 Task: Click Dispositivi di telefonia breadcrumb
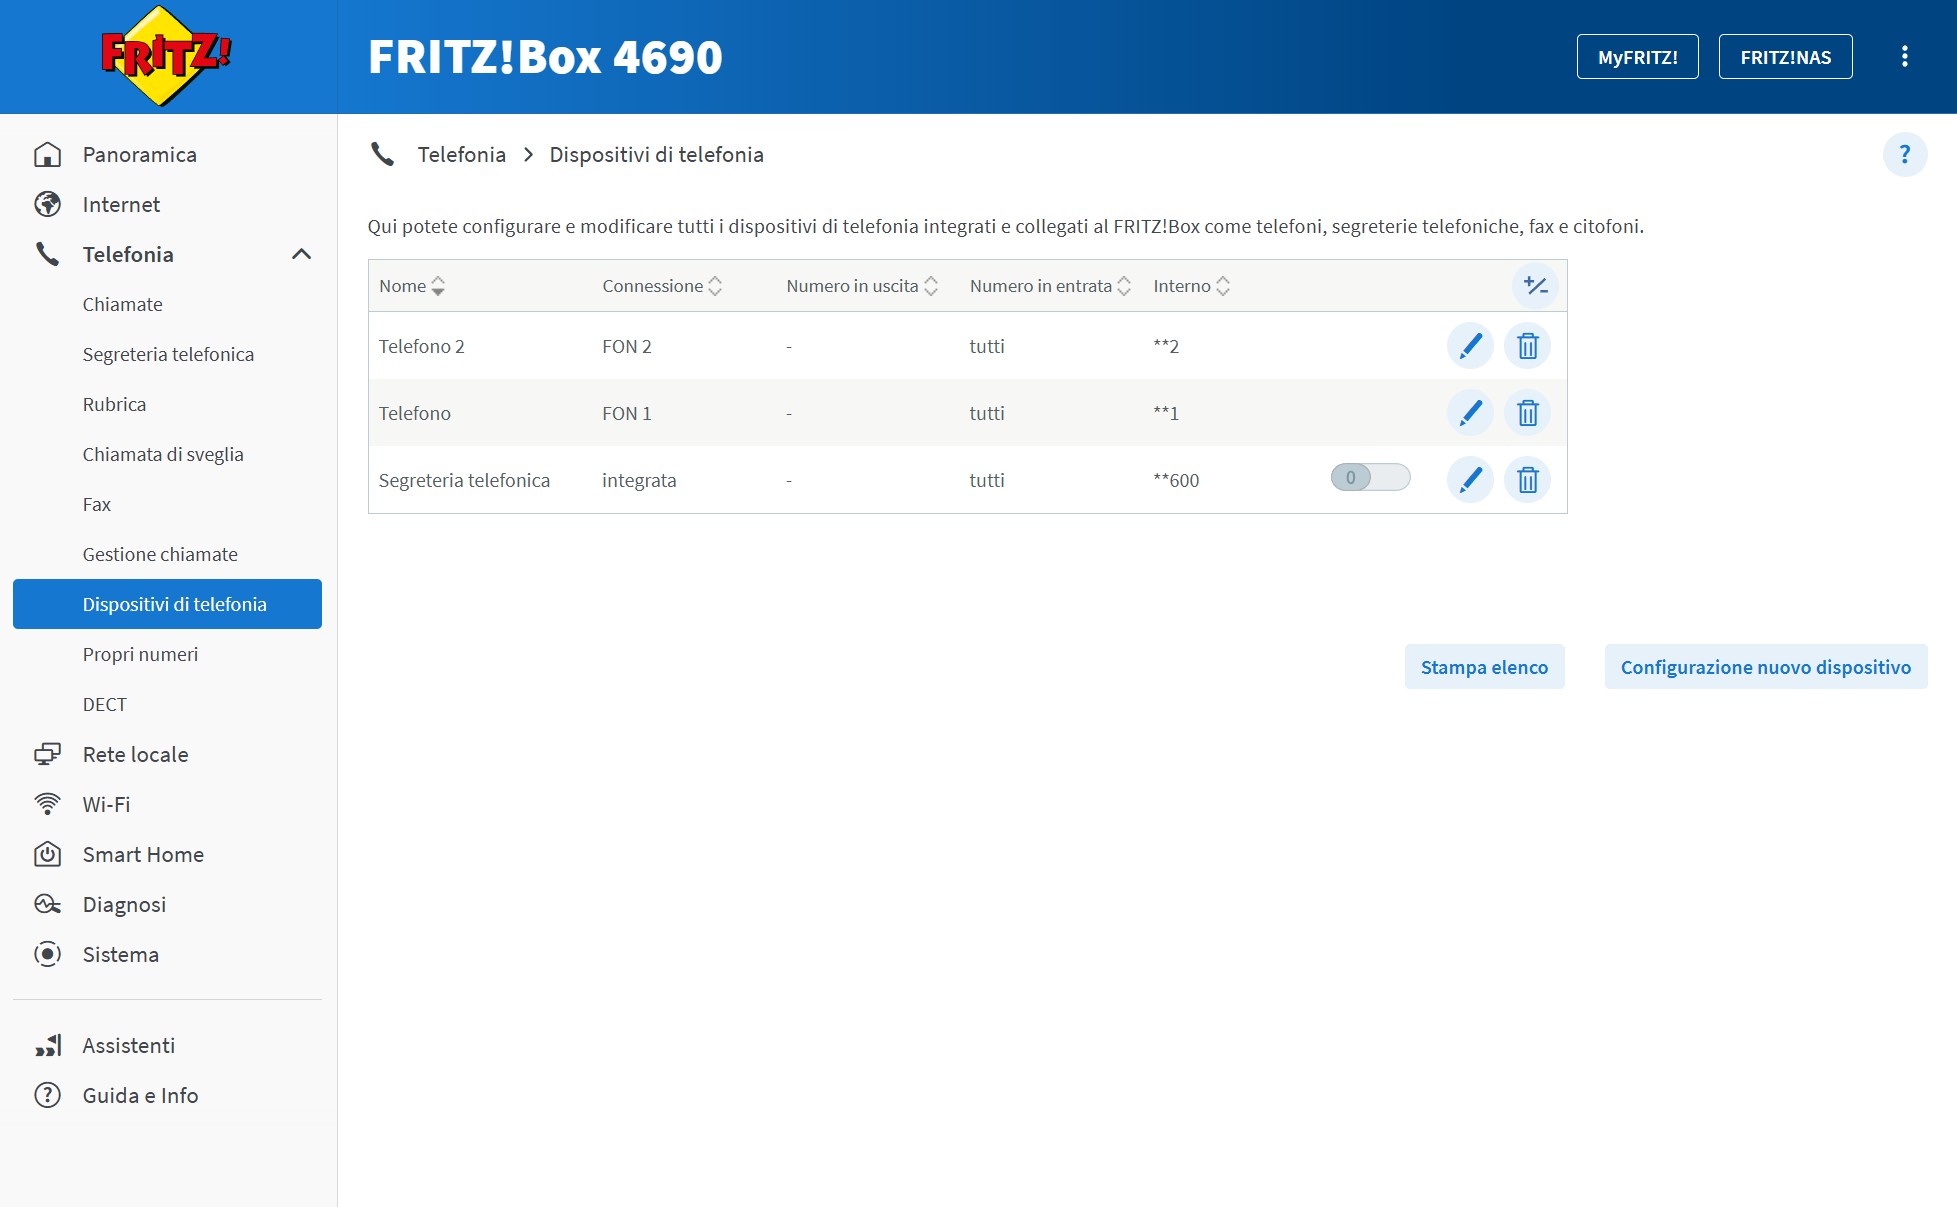point(656,154)
